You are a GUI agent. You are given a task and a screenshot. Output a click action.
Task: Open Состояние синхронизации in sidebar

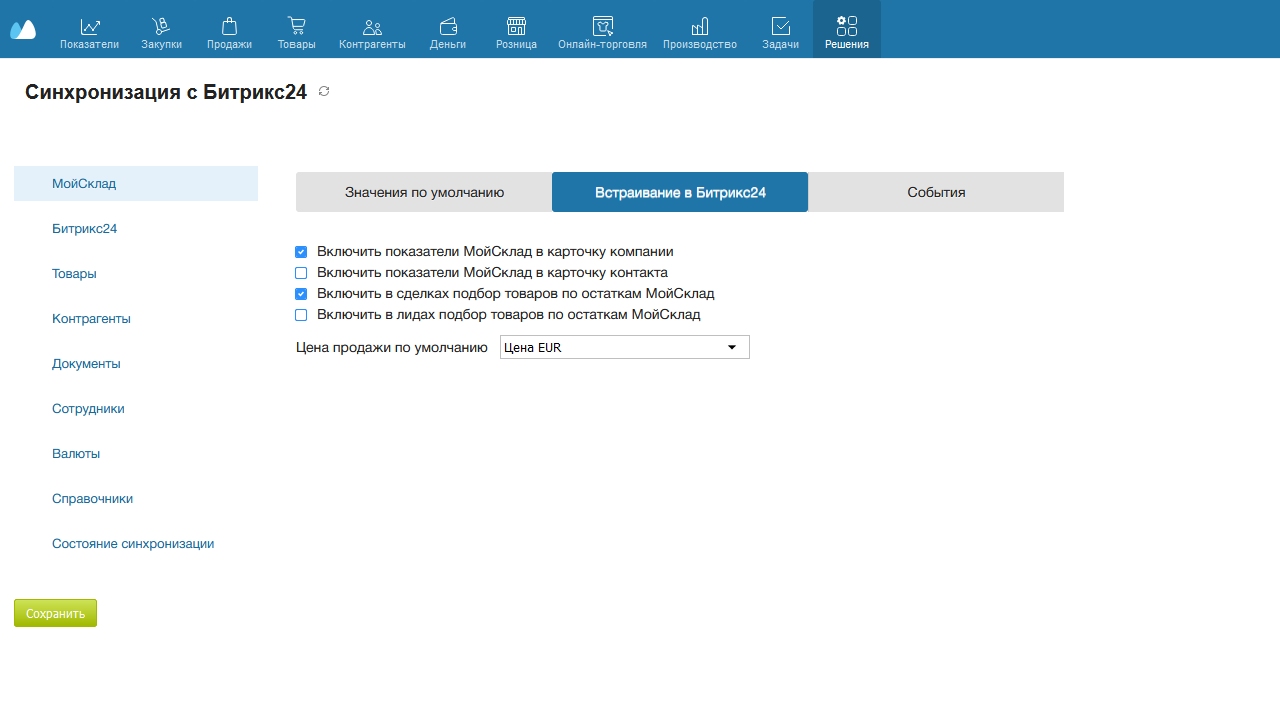click(x=133, y=544)
